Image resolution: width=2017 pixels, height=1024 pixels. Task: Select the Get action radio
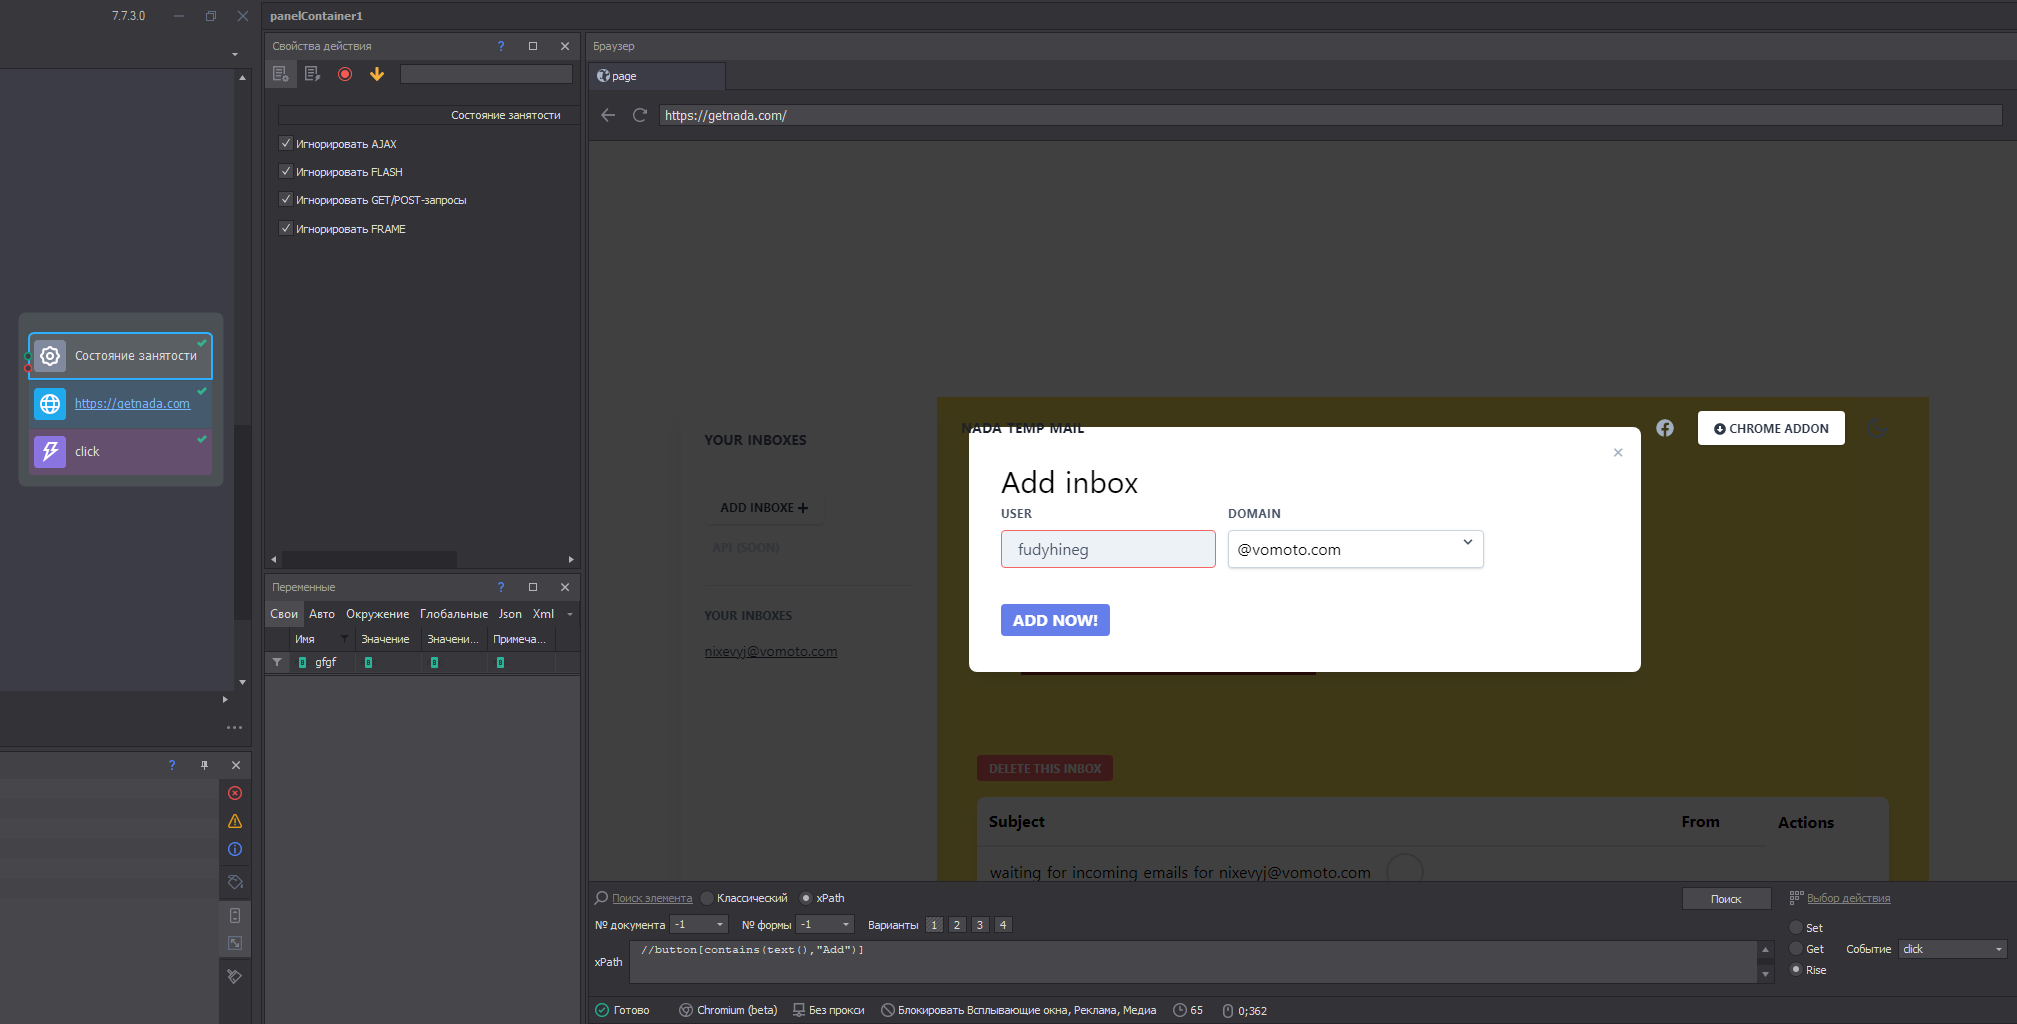1796,949
